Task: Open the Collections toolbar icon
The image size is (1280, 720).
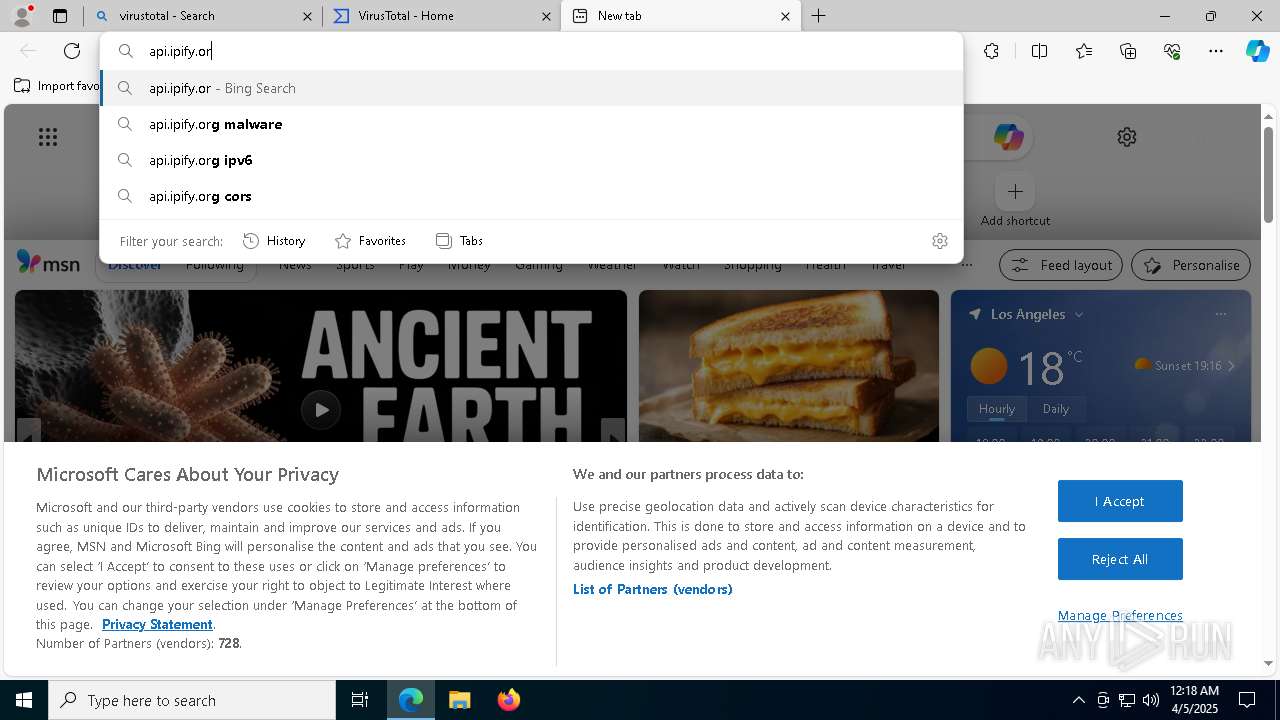Action: coord(1128,51)
